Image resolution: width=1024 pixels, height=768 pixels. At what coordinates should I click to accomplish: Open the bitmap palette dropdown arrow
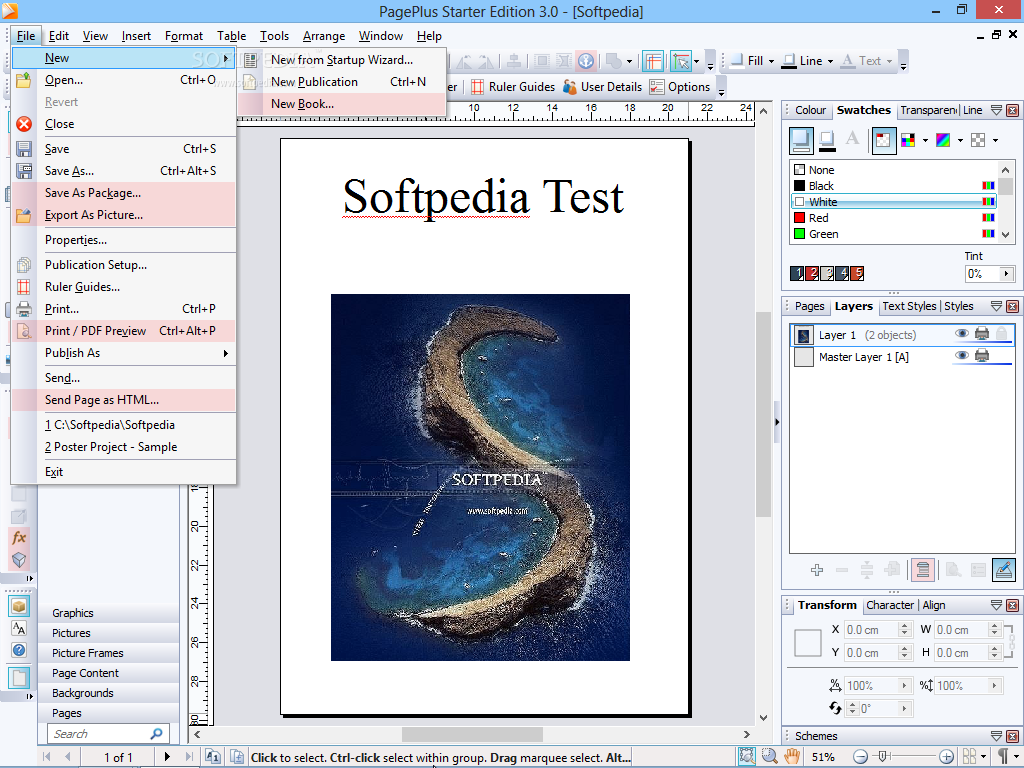point(995,140)
